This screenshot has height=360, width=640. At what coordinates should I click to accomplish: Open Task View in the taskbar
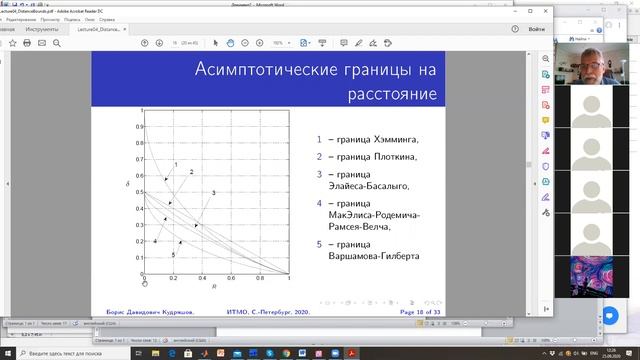click(x=139, y=353)
